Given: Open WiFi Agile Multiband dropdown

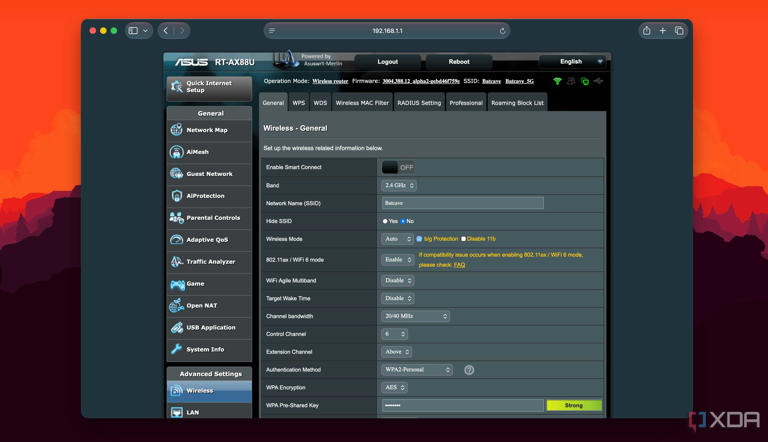Looking at the screenshot, I should tap(398, 281).
